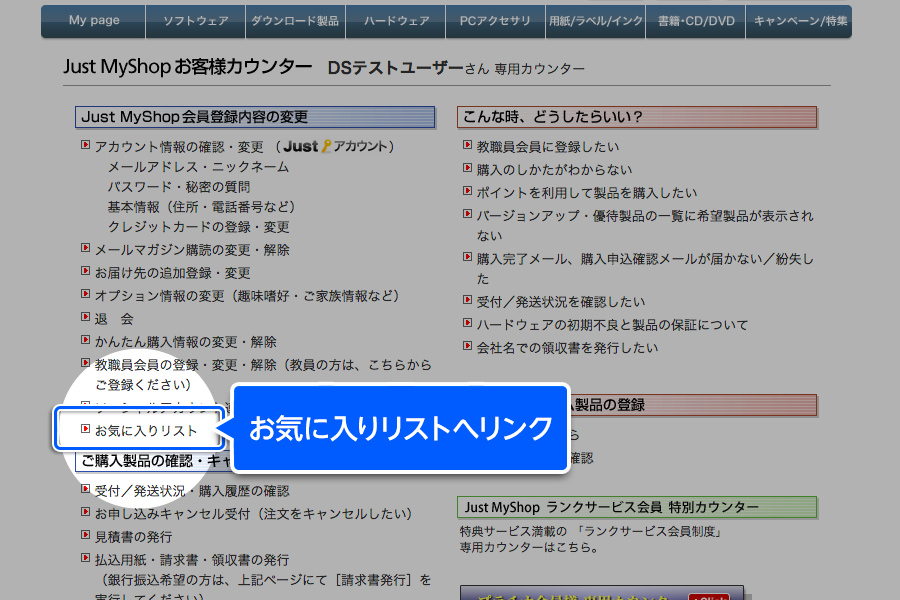Open 教職員会員の登録・変更・解除 link
Image resolution: width=900 pixels, height=600 pixels.
[263, 374]
